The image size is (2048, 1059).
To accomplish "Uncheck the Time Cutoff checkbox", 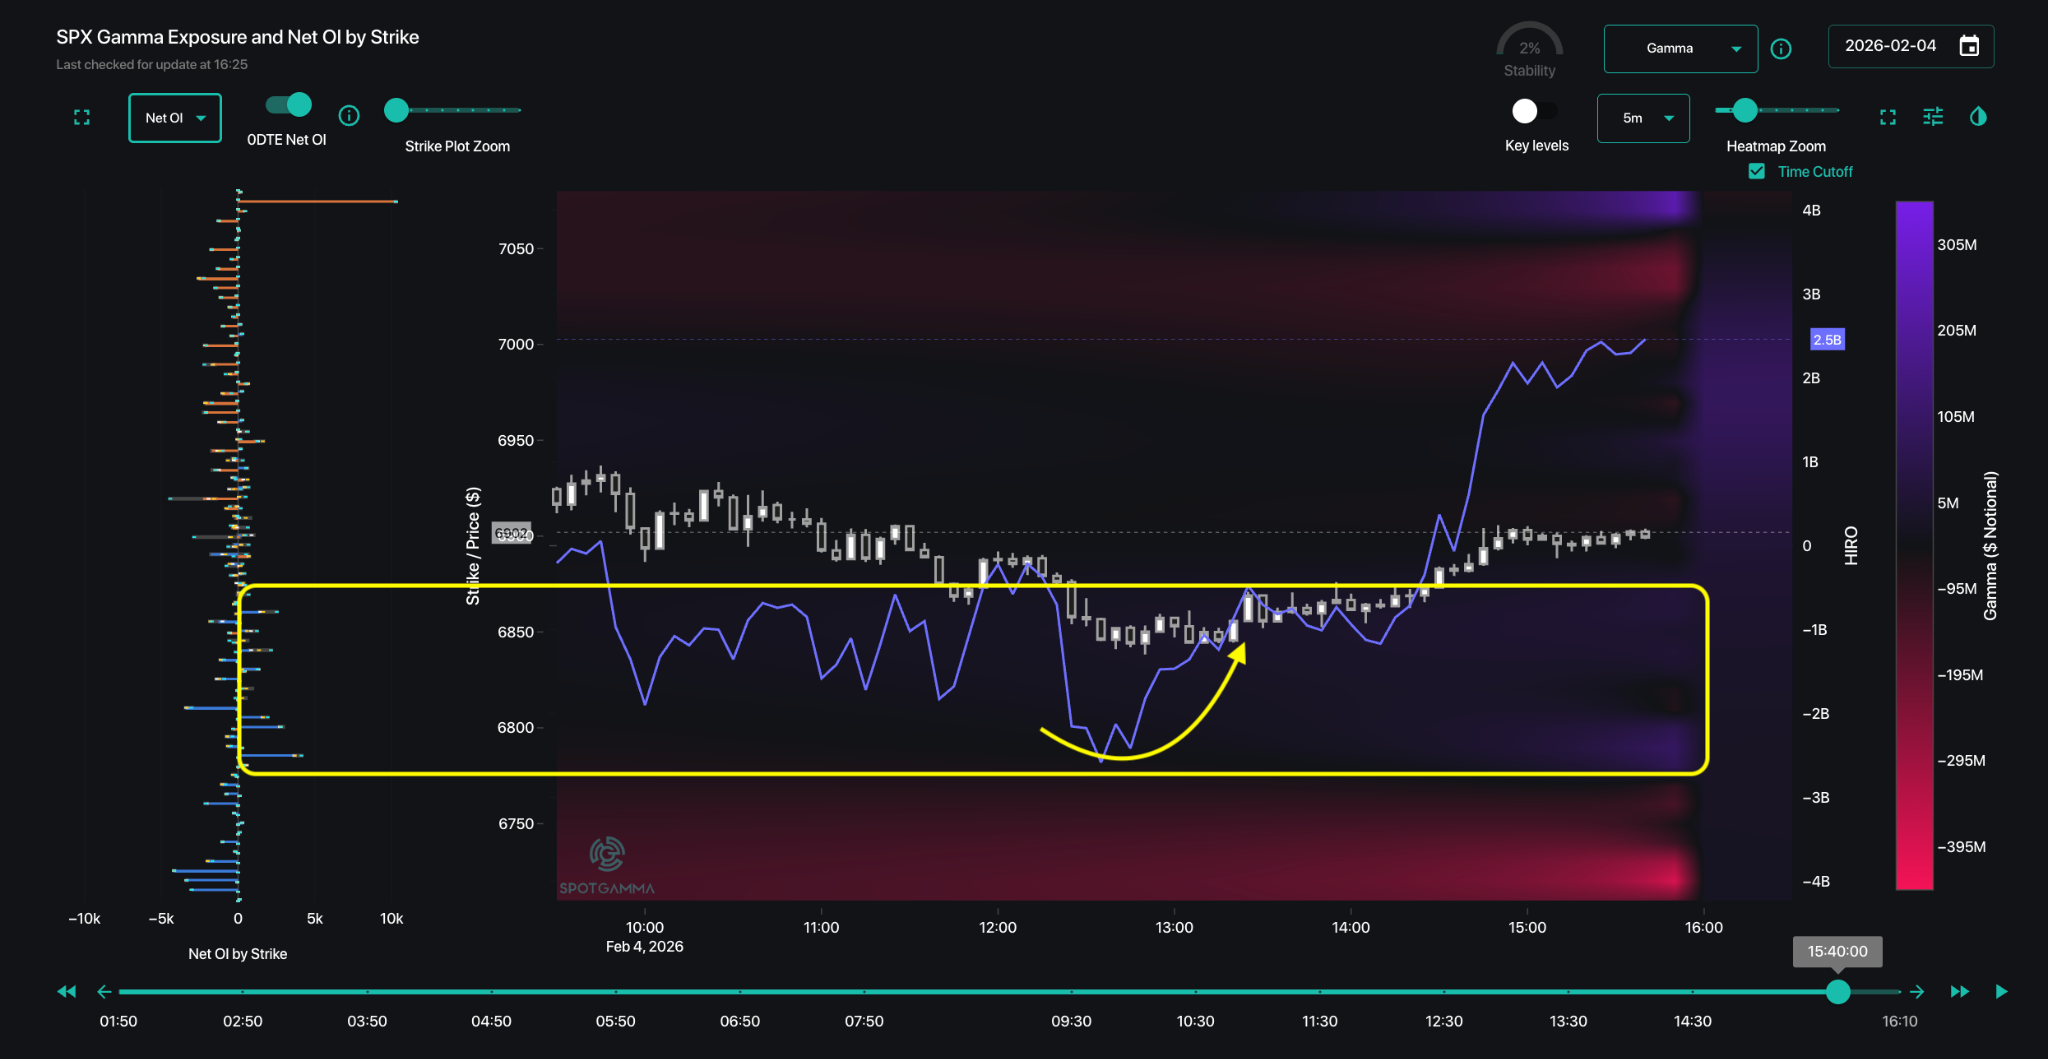I will point(1756,171).
